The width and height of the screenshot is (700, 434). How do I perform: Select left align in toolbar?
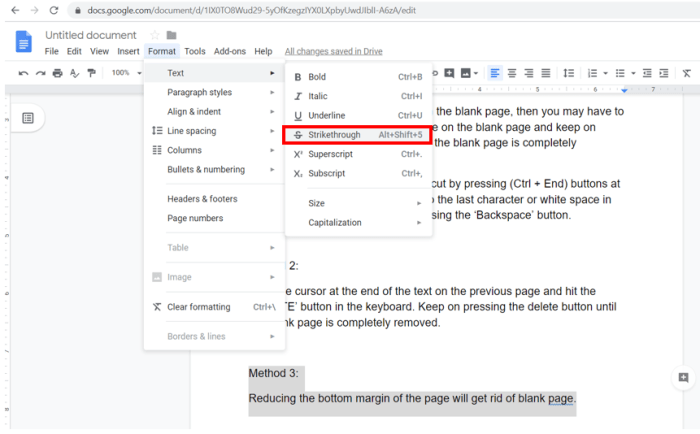495,73
